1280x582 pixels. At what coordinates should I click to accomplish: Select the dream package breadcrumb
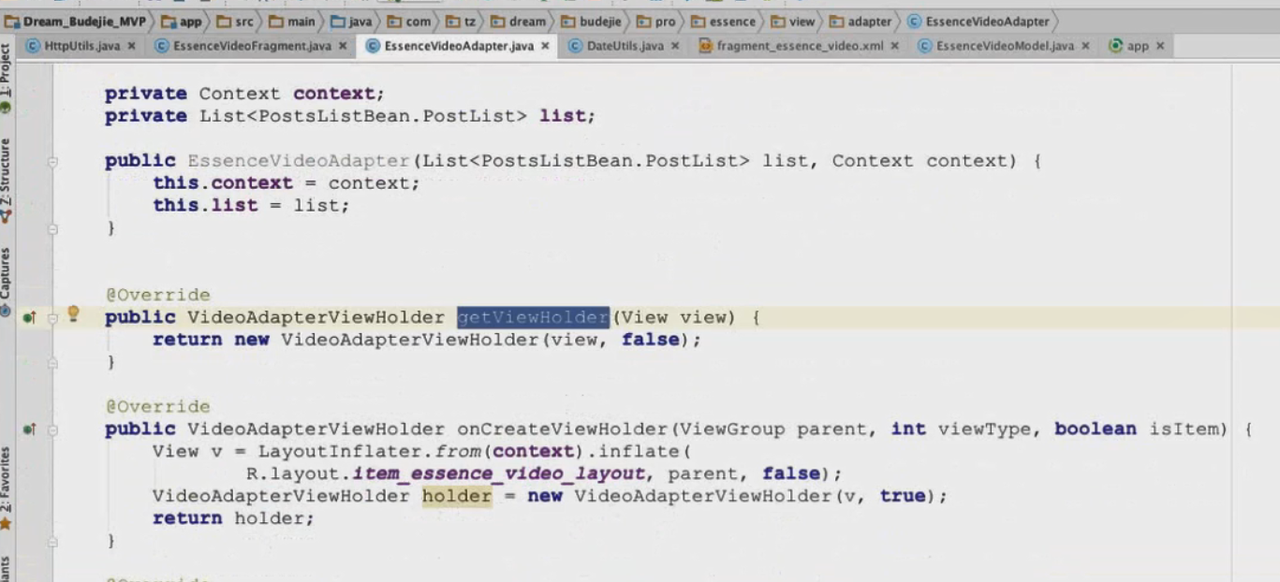[x=519, y=21]
